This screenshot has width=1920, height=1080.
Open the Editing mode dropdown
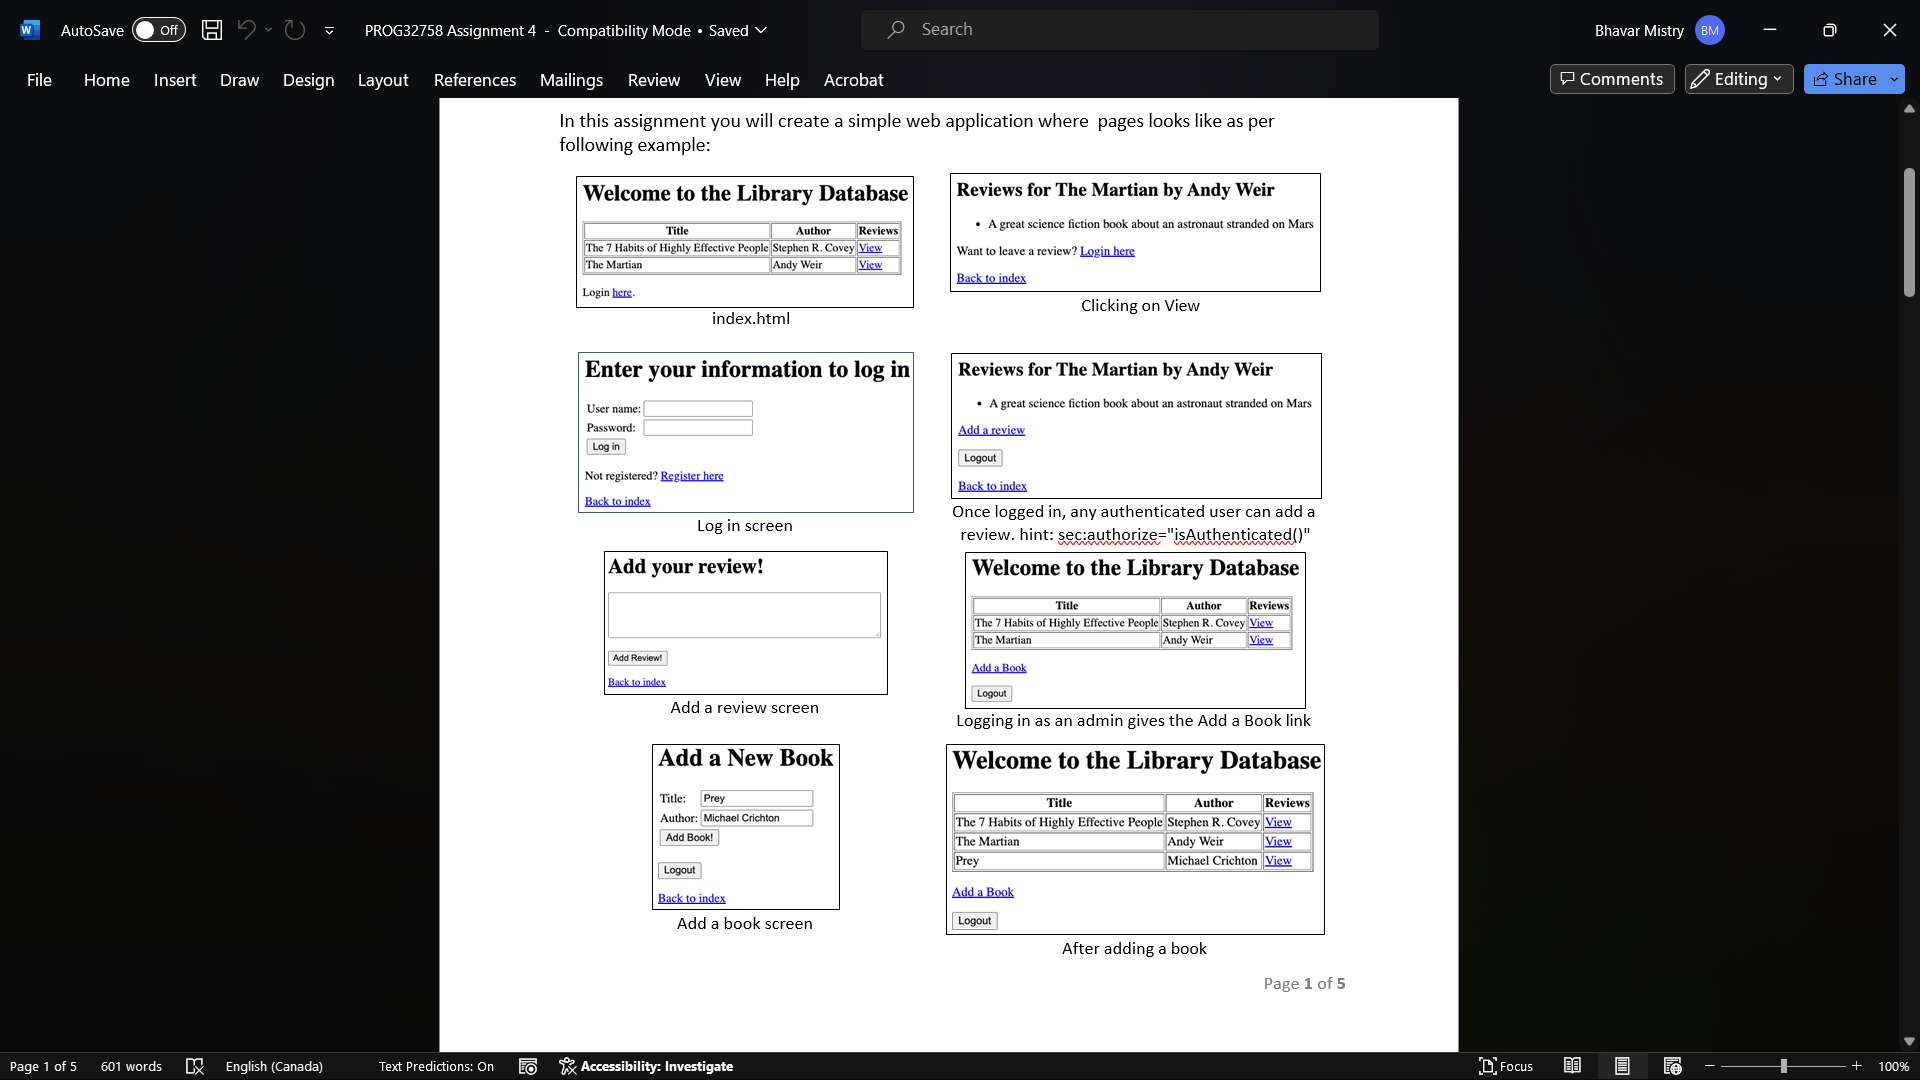coord(1738,79)
